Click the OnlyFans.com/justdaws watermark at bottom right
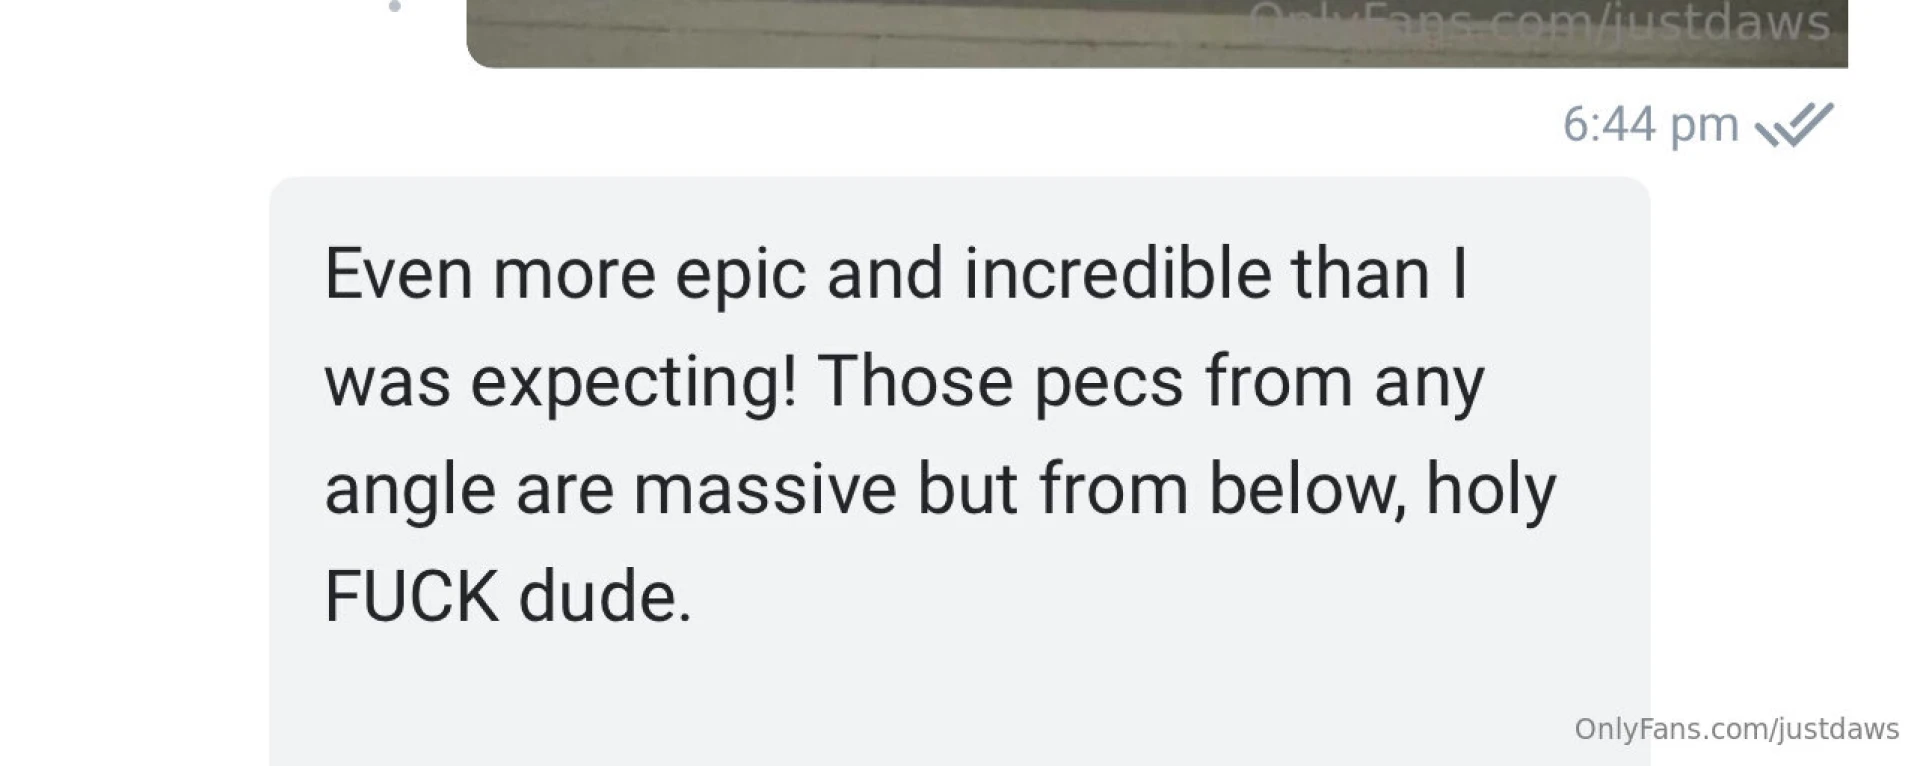 (1736, 729)
